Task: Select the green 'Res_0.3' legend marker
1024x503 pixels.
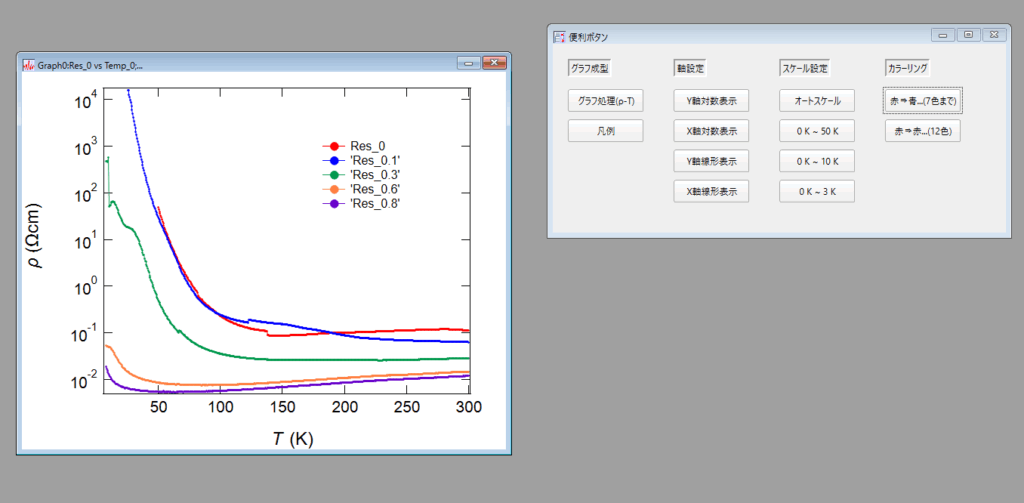Action: [333, 175]
